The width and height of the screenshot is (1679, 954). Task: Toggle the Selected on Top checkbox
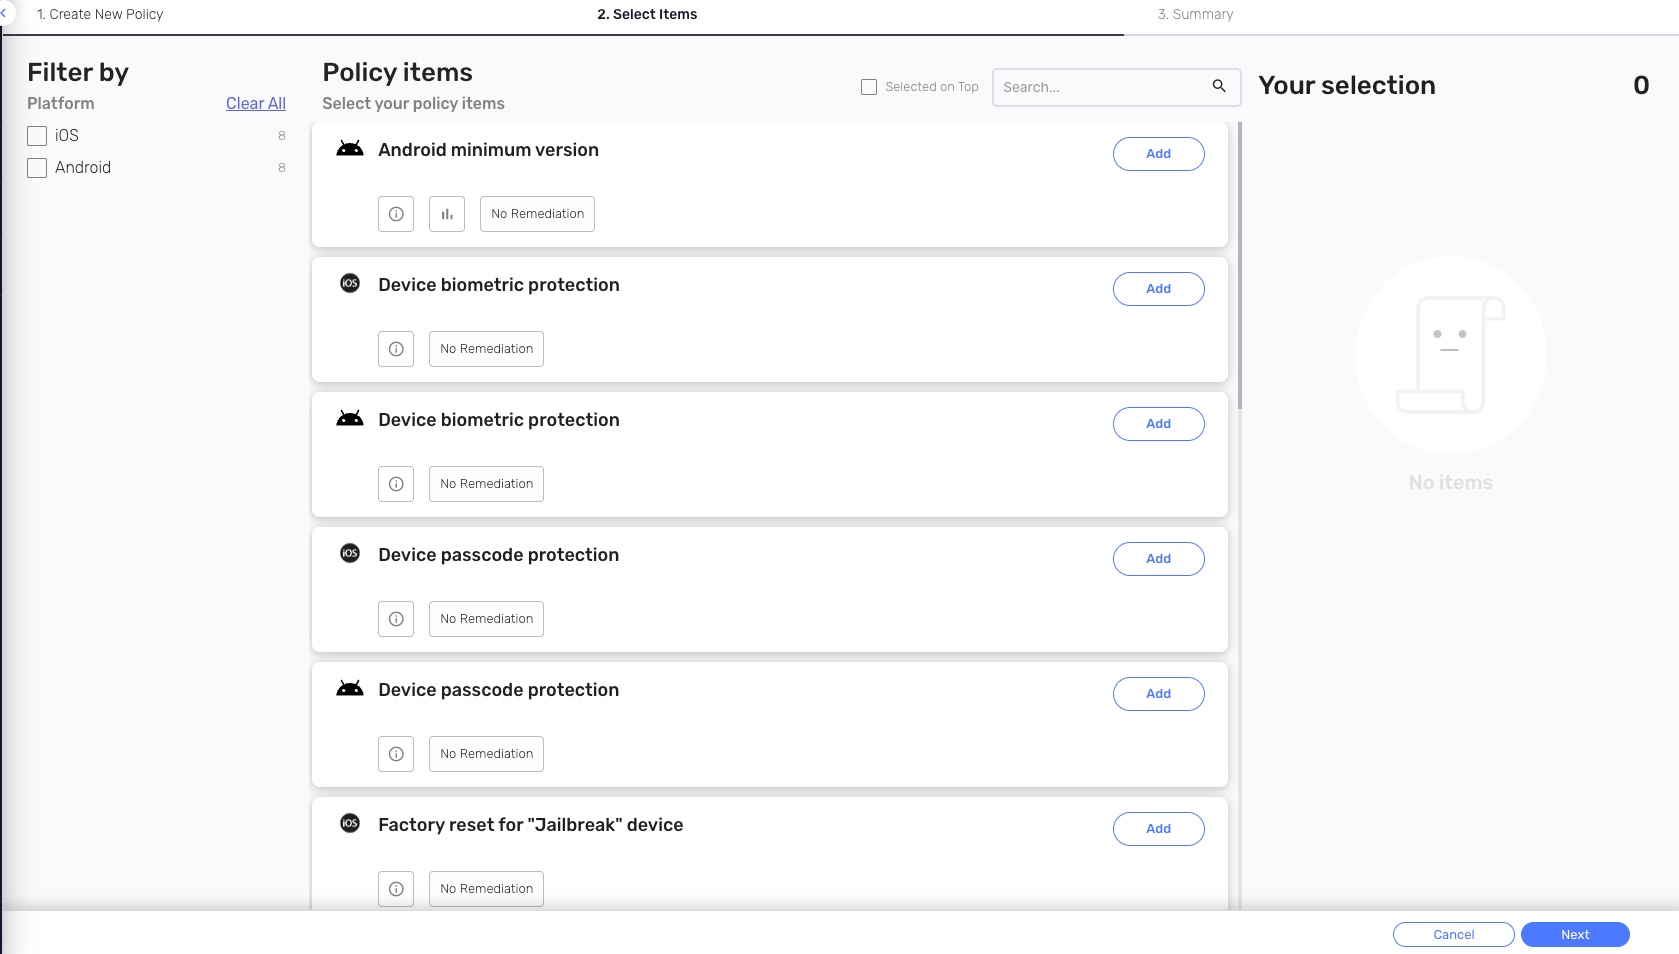click(869, 87)
